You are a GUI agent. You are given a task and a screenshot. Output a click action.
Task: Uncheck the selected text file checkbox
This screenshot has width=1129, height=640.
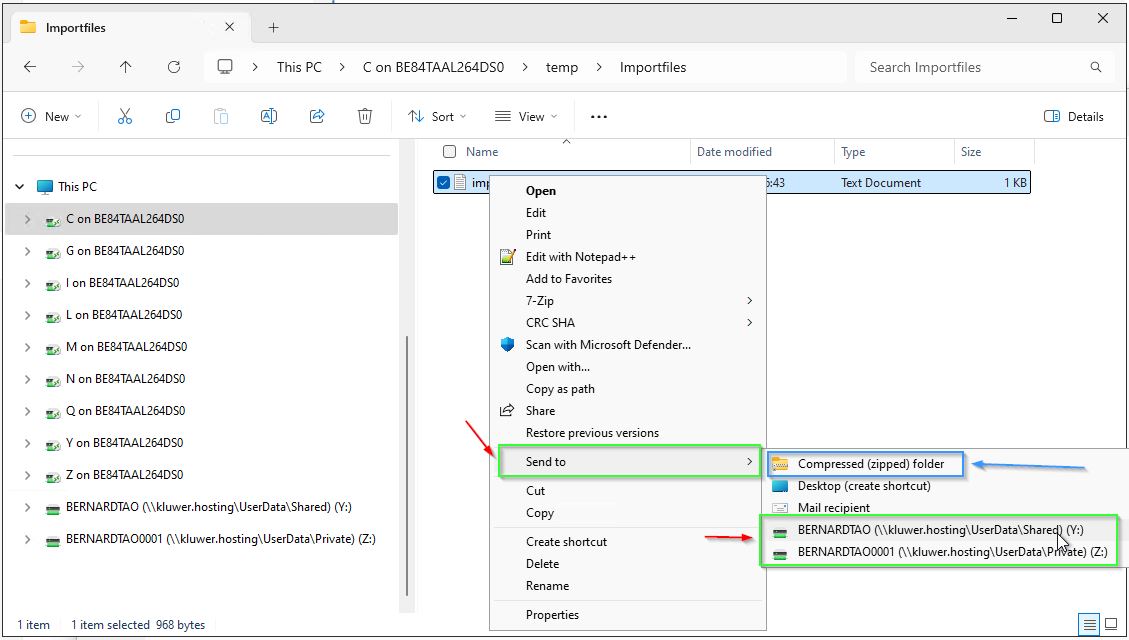click(x=444, y=182)
